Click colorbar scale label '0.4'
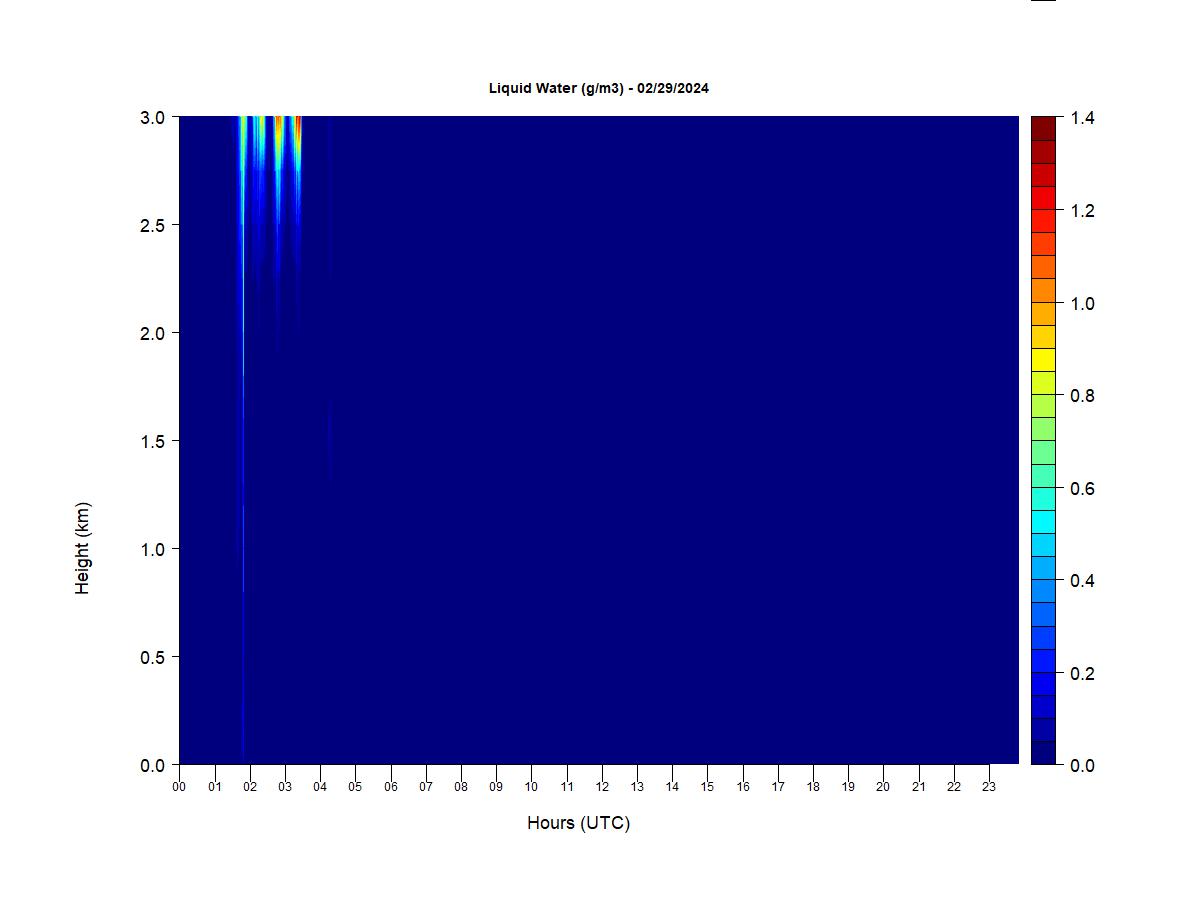 1082,581
